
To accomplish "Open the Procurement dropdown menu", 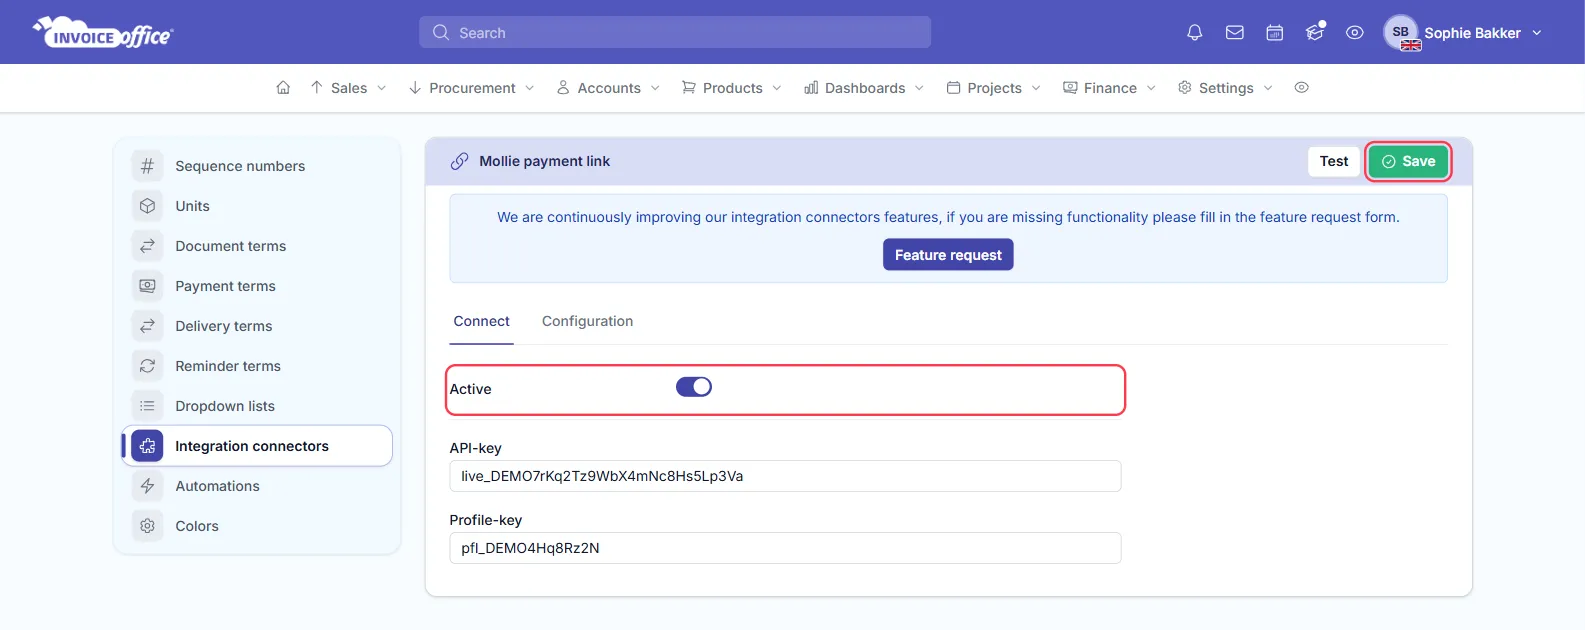I will [472, 88].
